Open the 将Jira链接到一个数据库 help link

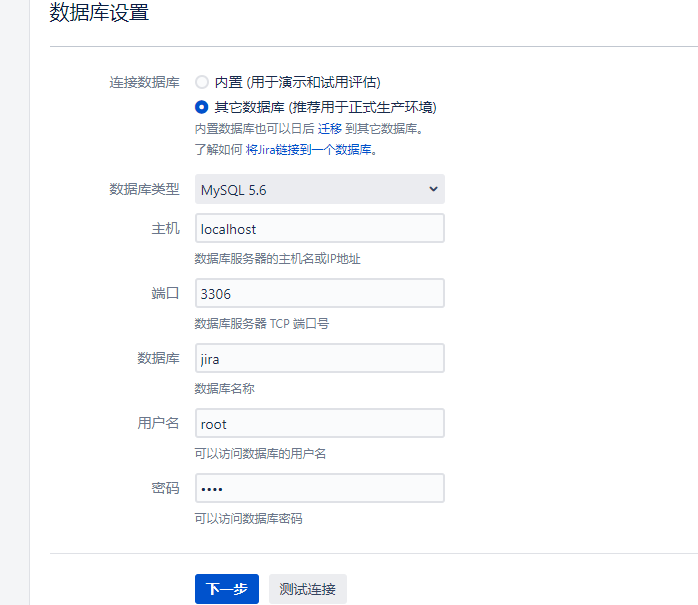click(x=308, y=150)
